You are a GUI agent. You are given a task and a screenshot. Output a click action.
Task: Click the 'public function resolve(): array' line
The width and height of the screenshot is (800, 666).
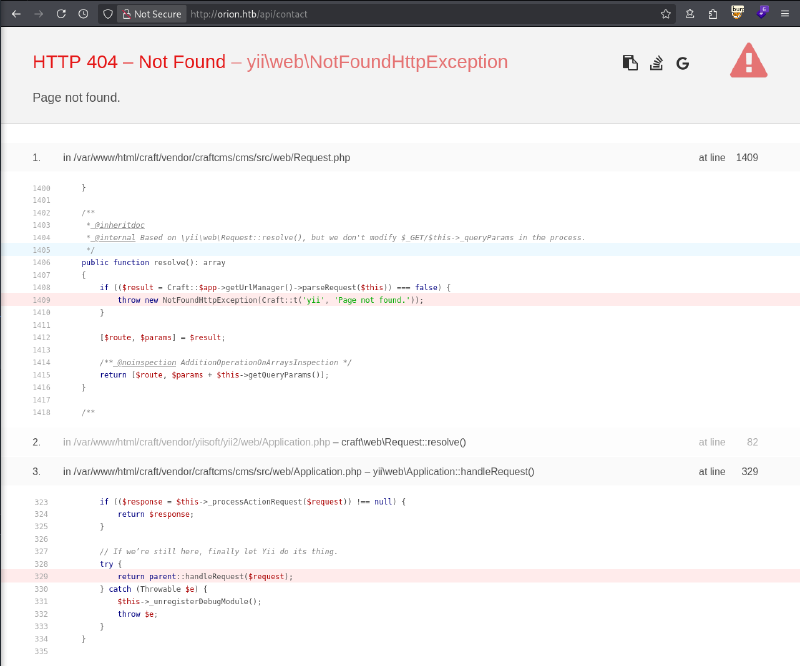pos(153,262)
